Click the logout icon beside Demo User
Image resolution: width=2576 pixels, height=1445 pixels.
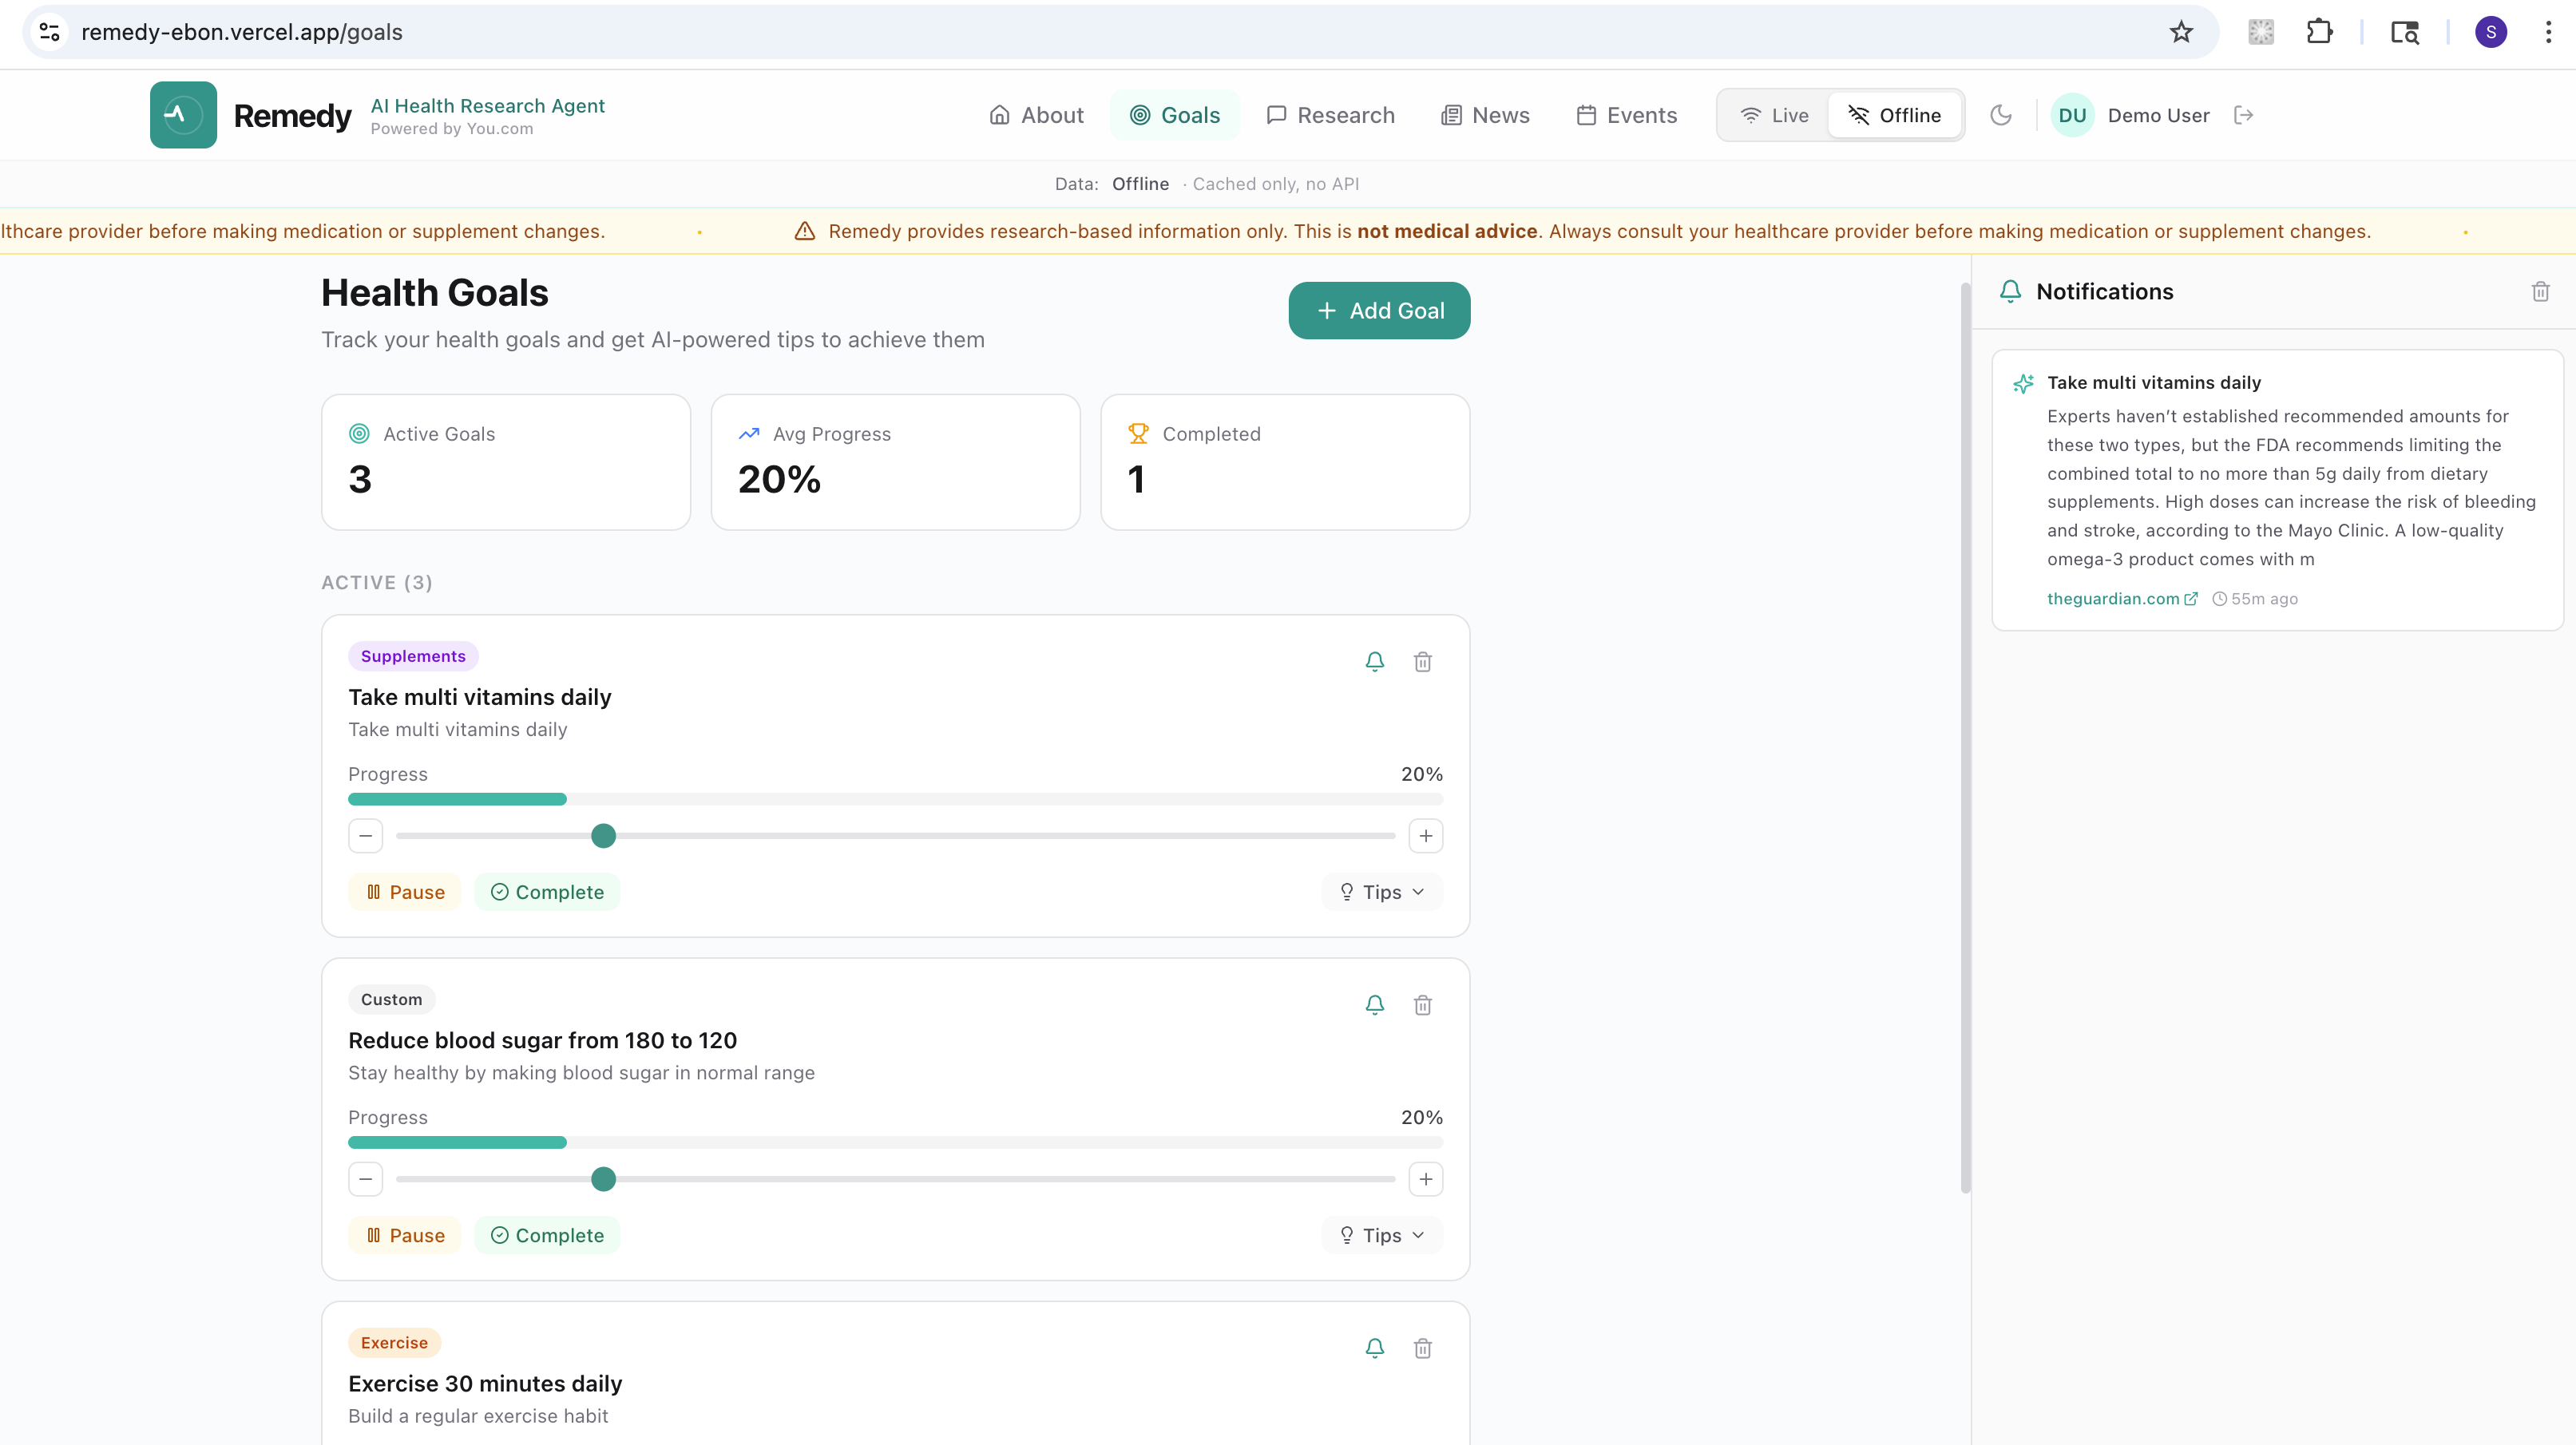coord(2243,115)
